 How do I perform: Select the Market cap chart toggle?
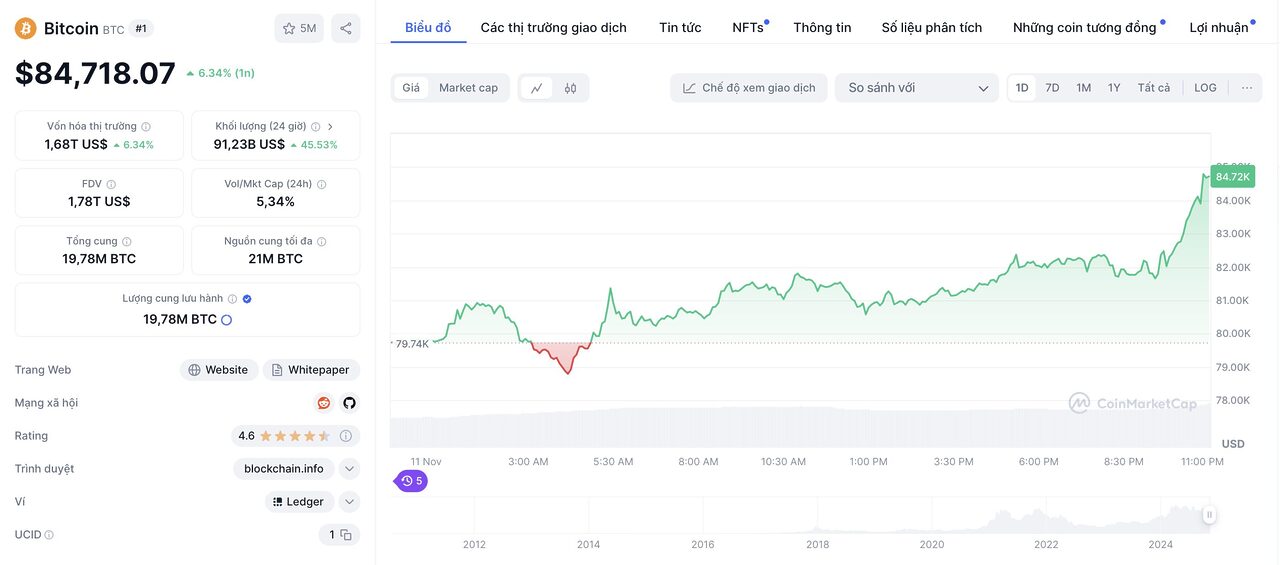click(x=468, y=88)
